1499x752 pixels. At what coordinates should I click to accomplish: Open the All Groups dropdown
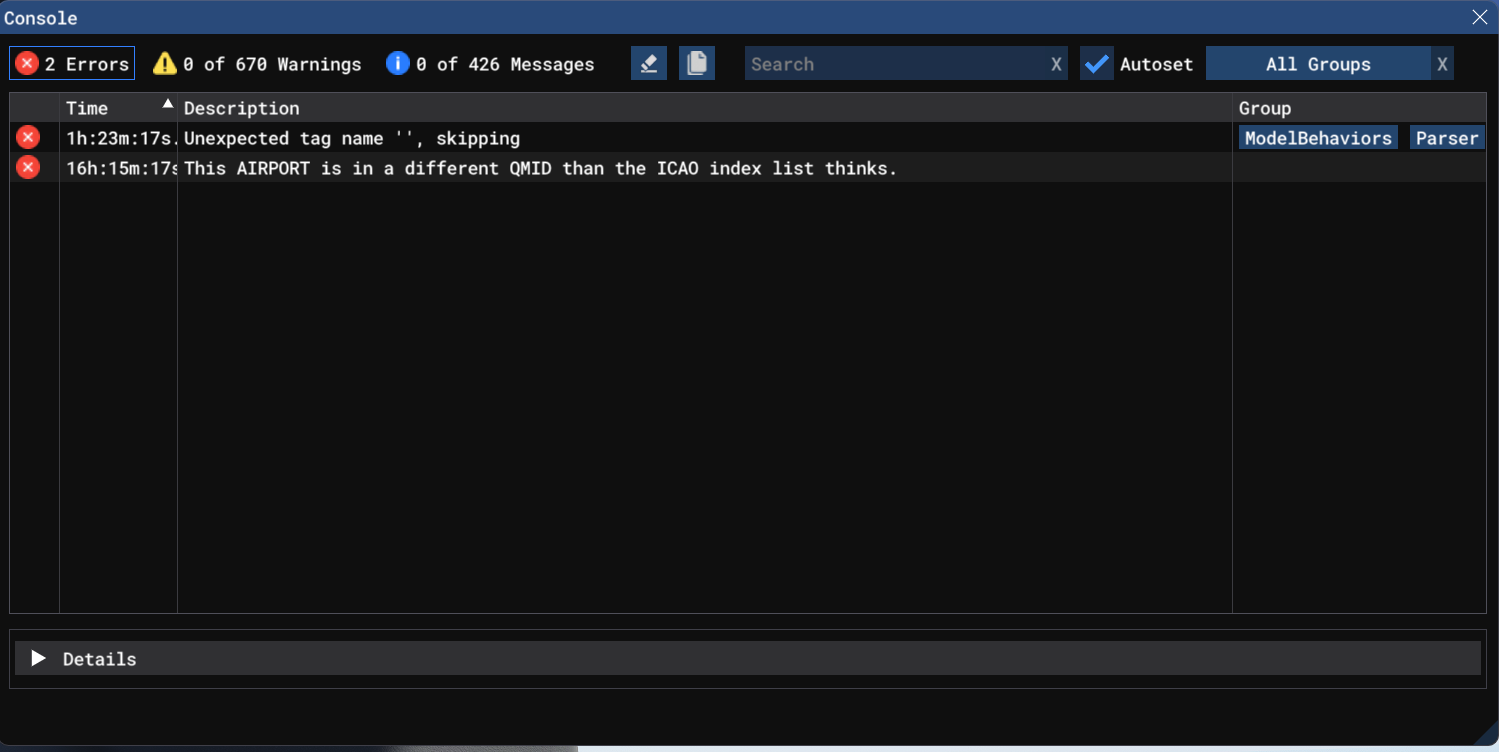1317,64
